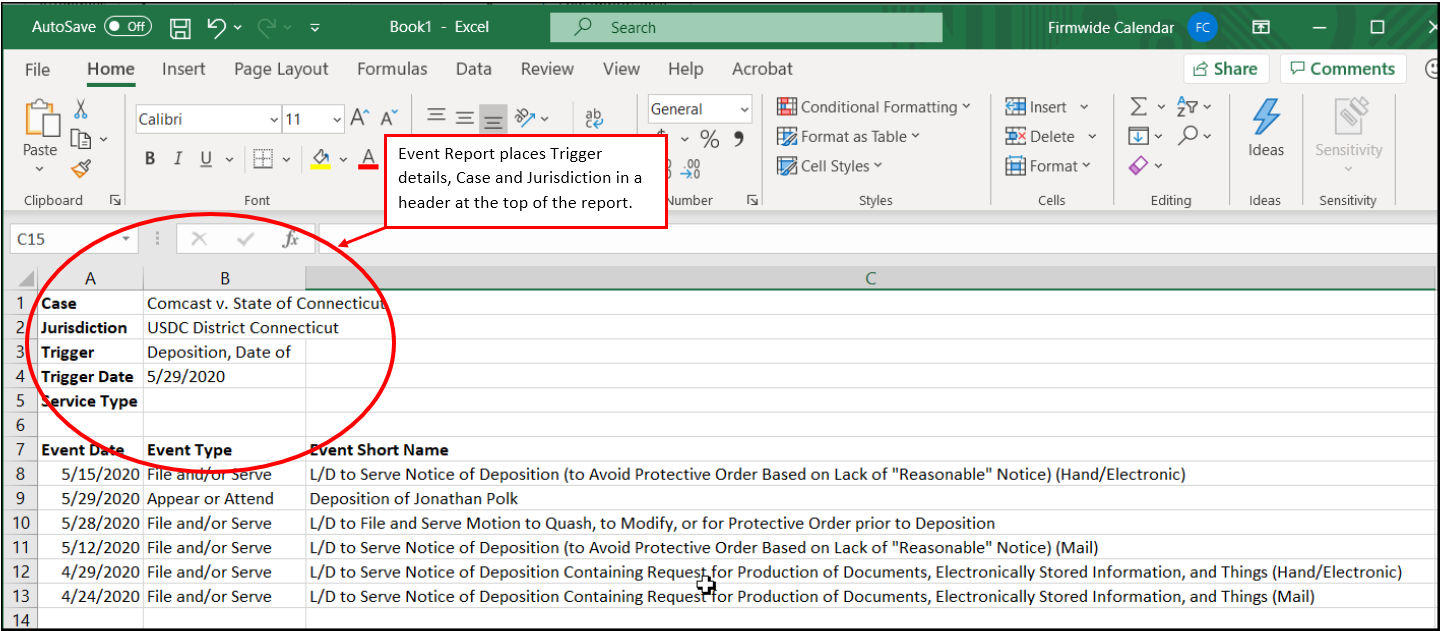
Task: Open the Conditional Formatting dropdown
Action: [874, 107]
